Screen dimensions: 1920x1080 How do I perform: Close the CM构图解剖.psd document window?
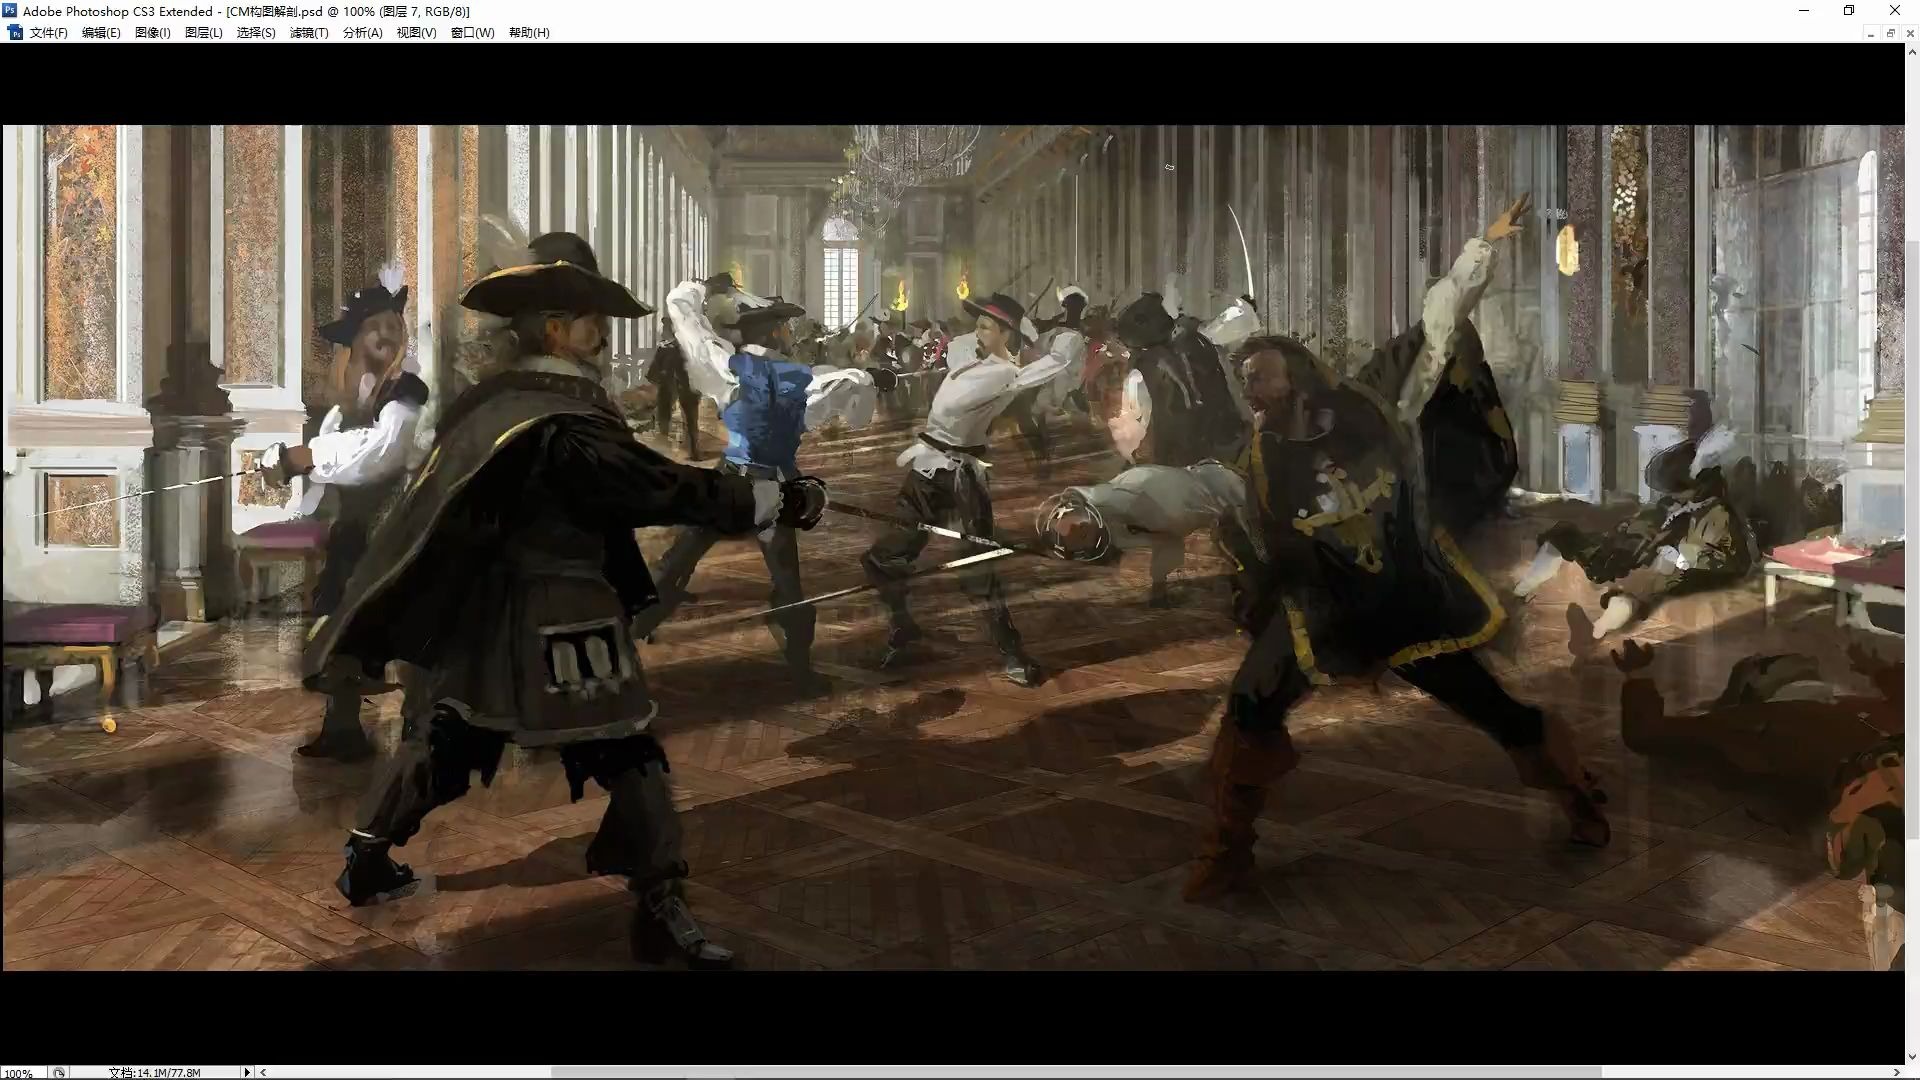tap(1909, 33)
